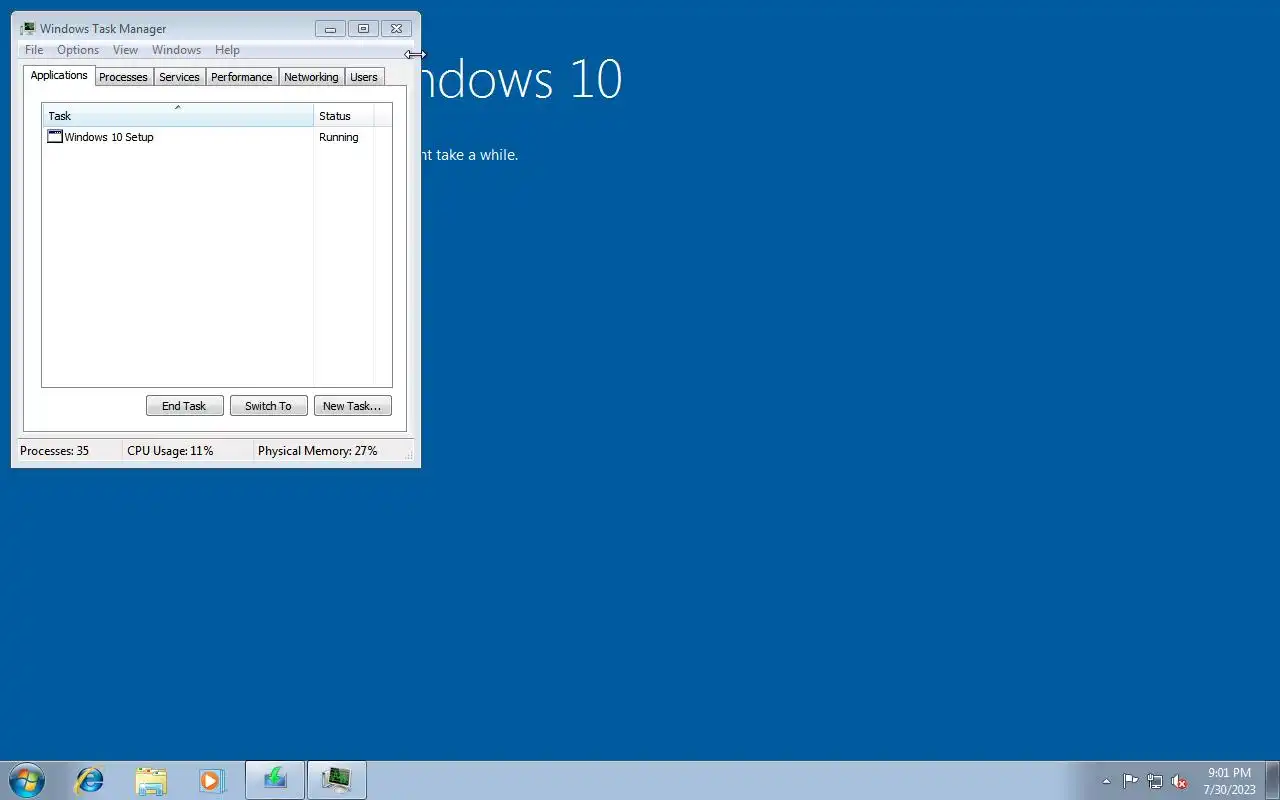Open the Action Center flag icon
Image resolution: width=1280 pixels, height=800 pixels.
pos(1130,781)
